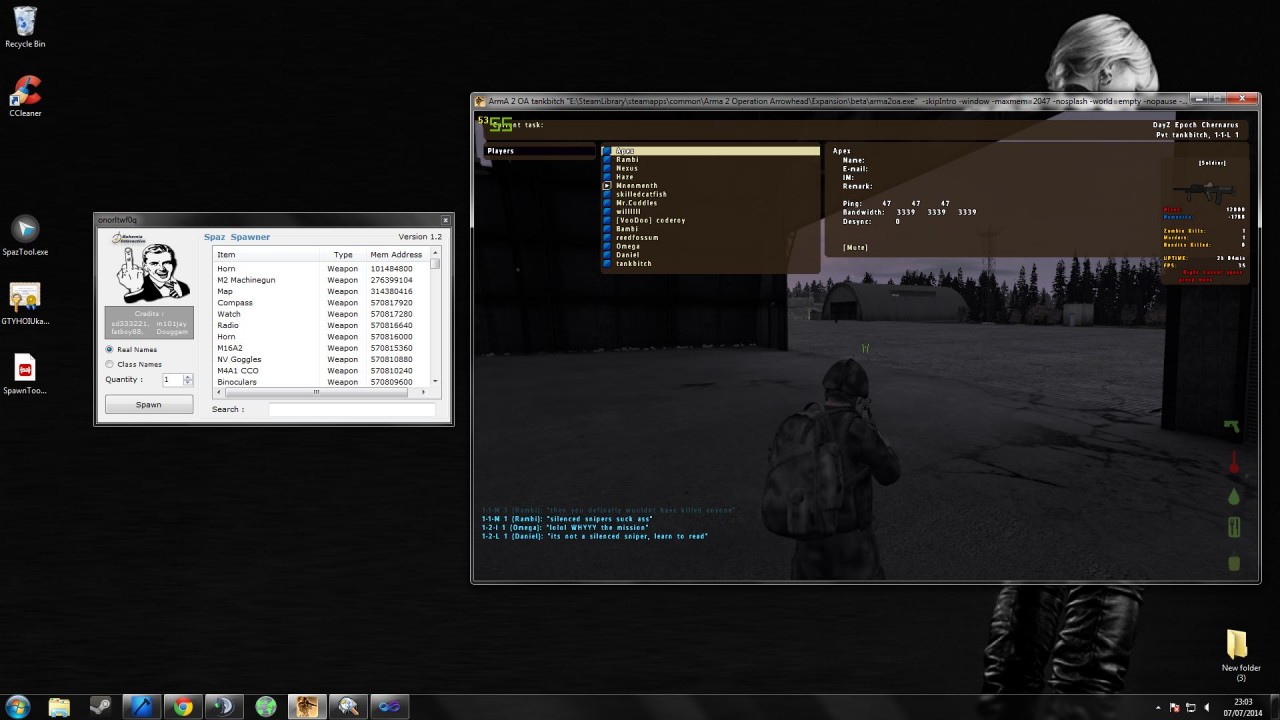Click the Spawn button
Viewport: 1280px width, 720px height.
tap(149, 405)
